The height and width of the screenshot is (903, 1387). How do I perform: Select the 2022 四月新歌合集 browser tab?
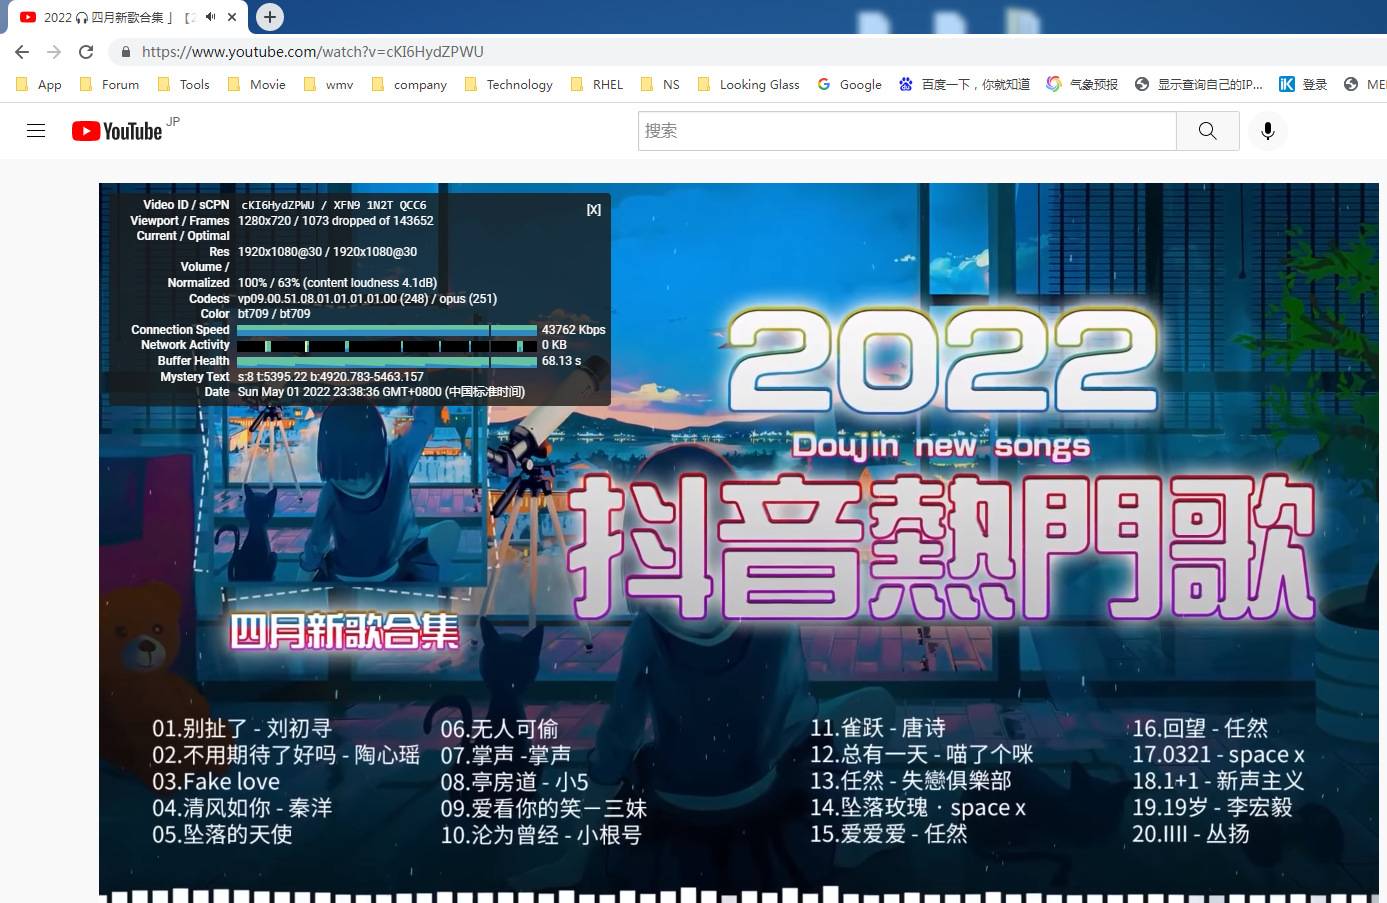tap(128, 17)
